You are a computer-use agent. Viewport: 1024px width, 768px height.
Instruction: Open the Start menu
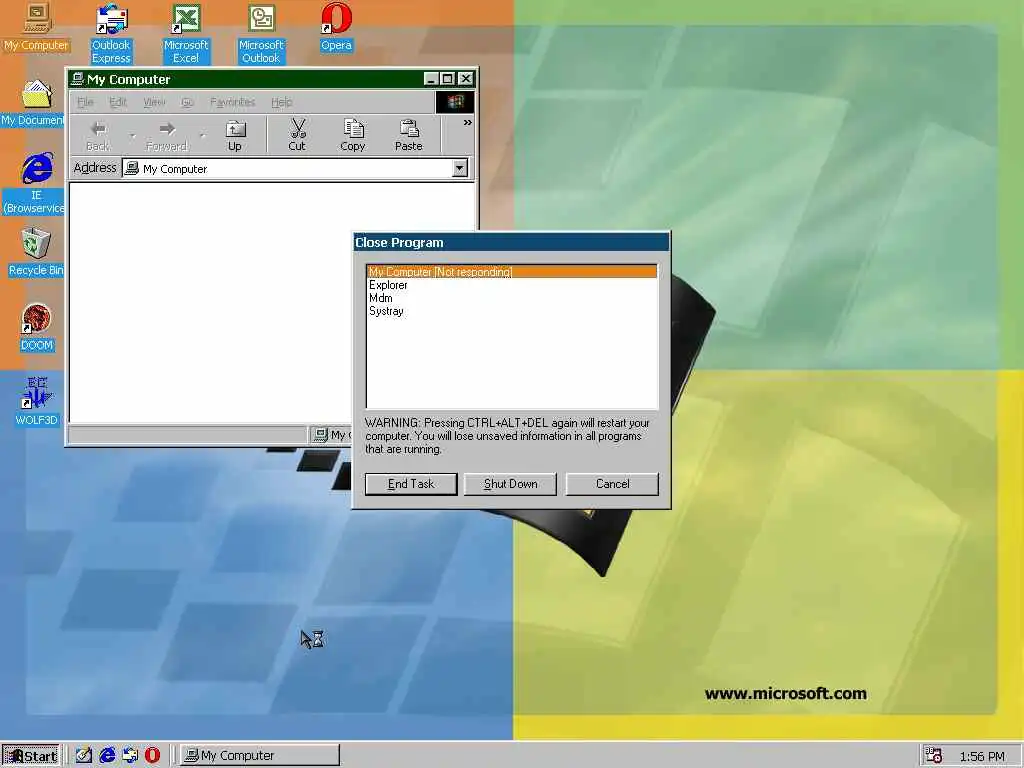coord(31,756)
